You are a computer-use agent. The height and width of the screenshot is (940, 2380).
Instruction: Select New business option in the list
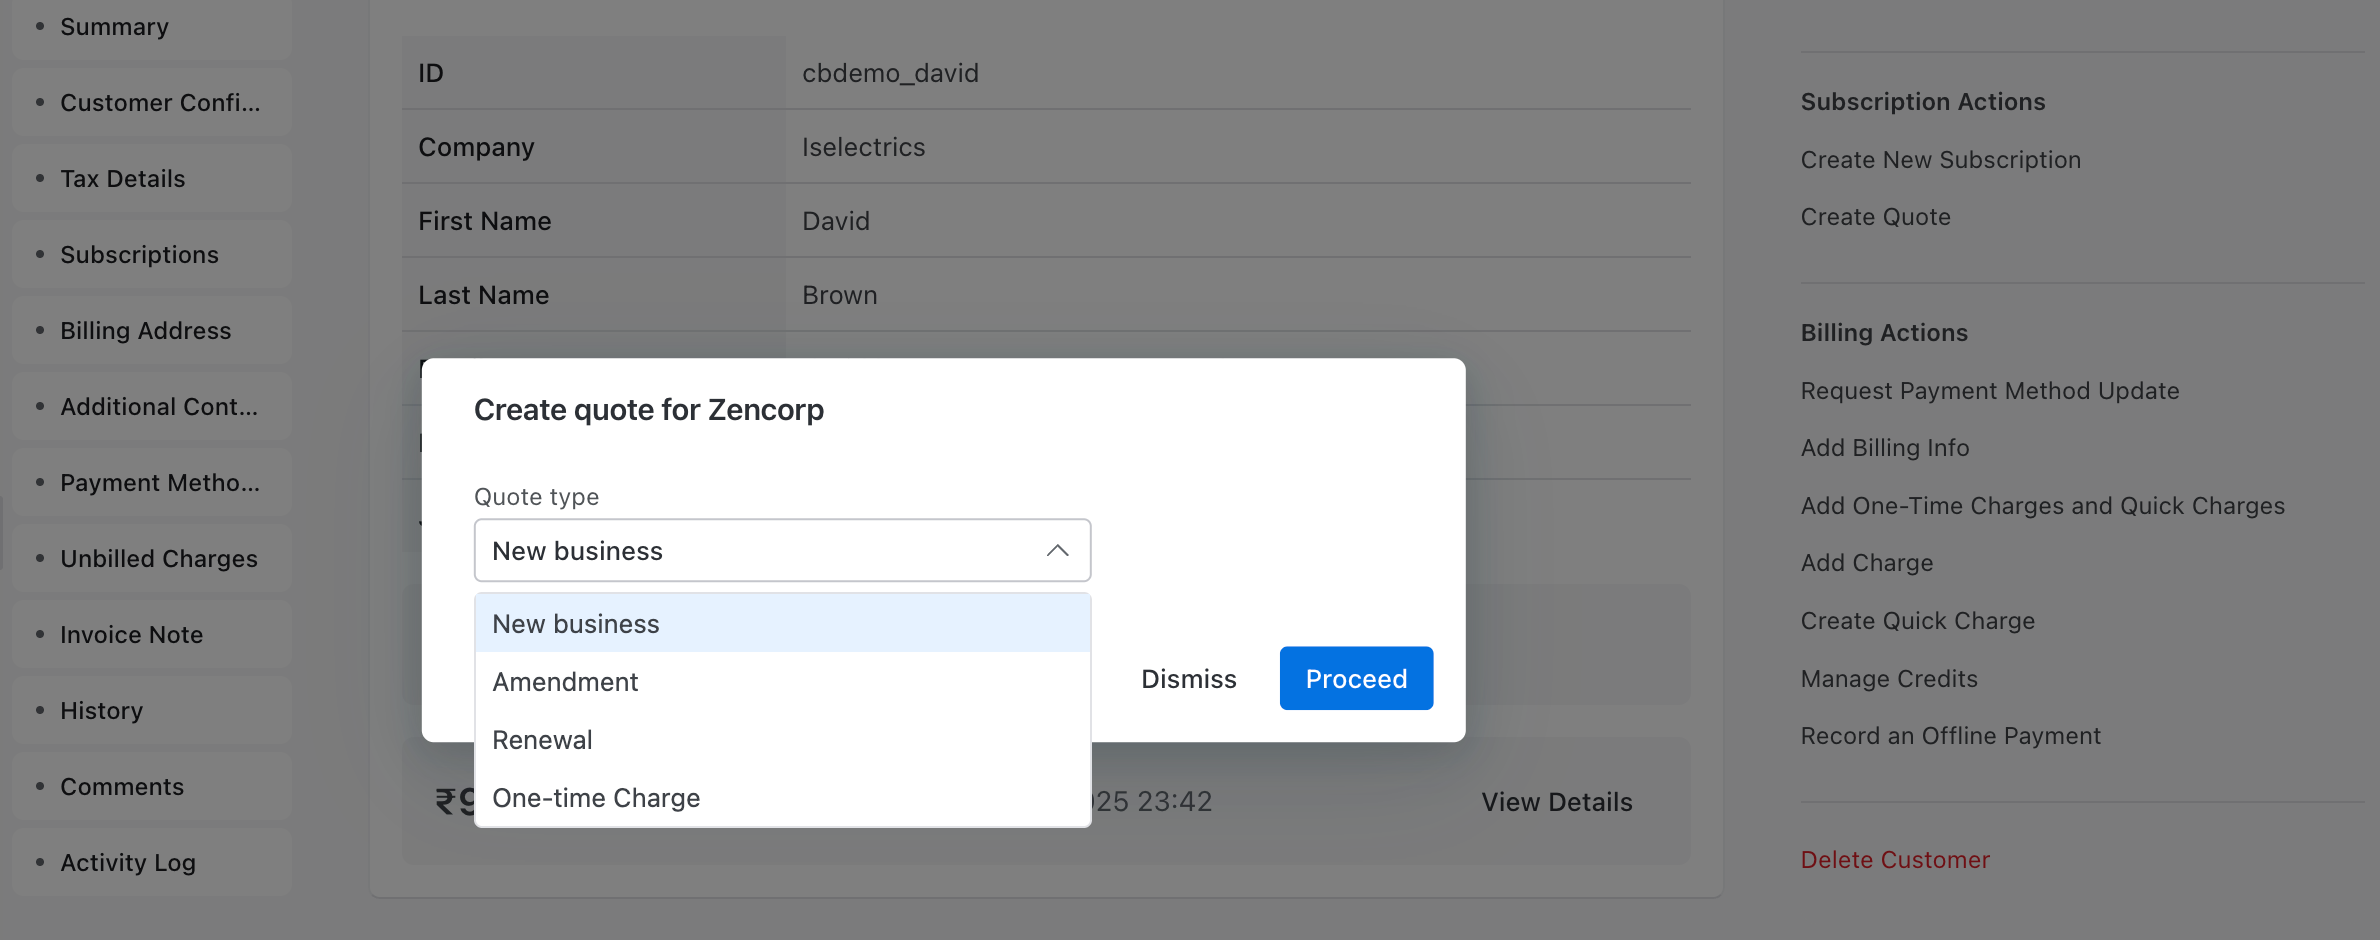576,624
